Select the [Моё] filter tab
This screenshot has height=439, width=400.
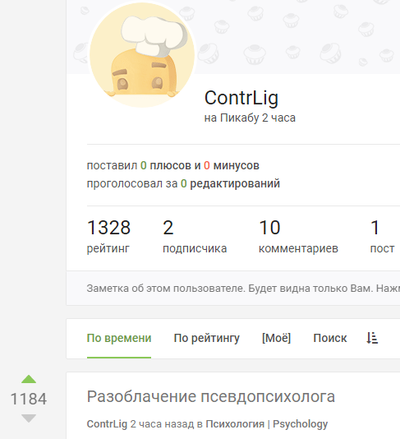(276, 338)
